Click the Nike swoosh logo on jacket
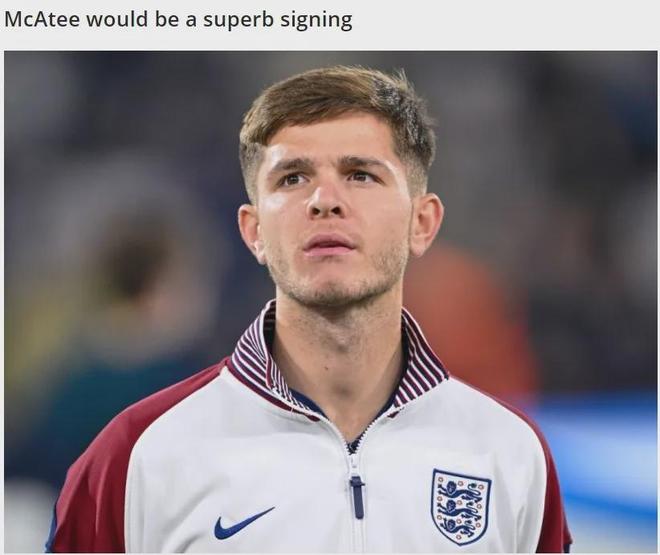660x555 pixels. [244, 523]
